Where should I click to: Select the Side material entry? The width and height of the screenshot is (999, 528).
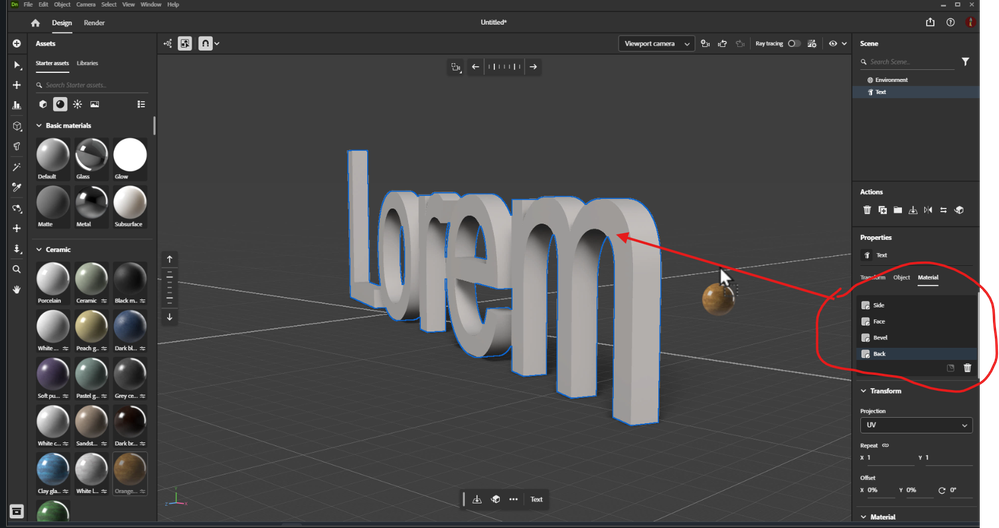coord(916,306)
